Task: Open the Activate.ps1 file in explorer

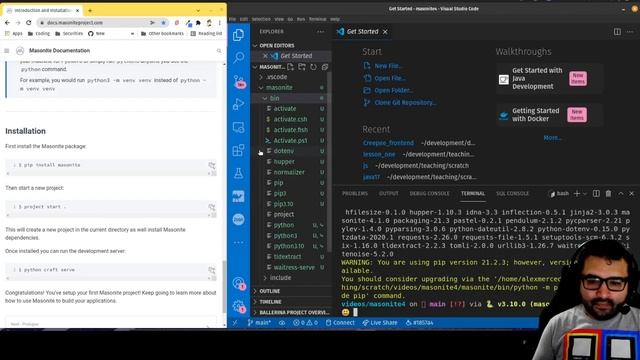Action: tap(290, 140)
